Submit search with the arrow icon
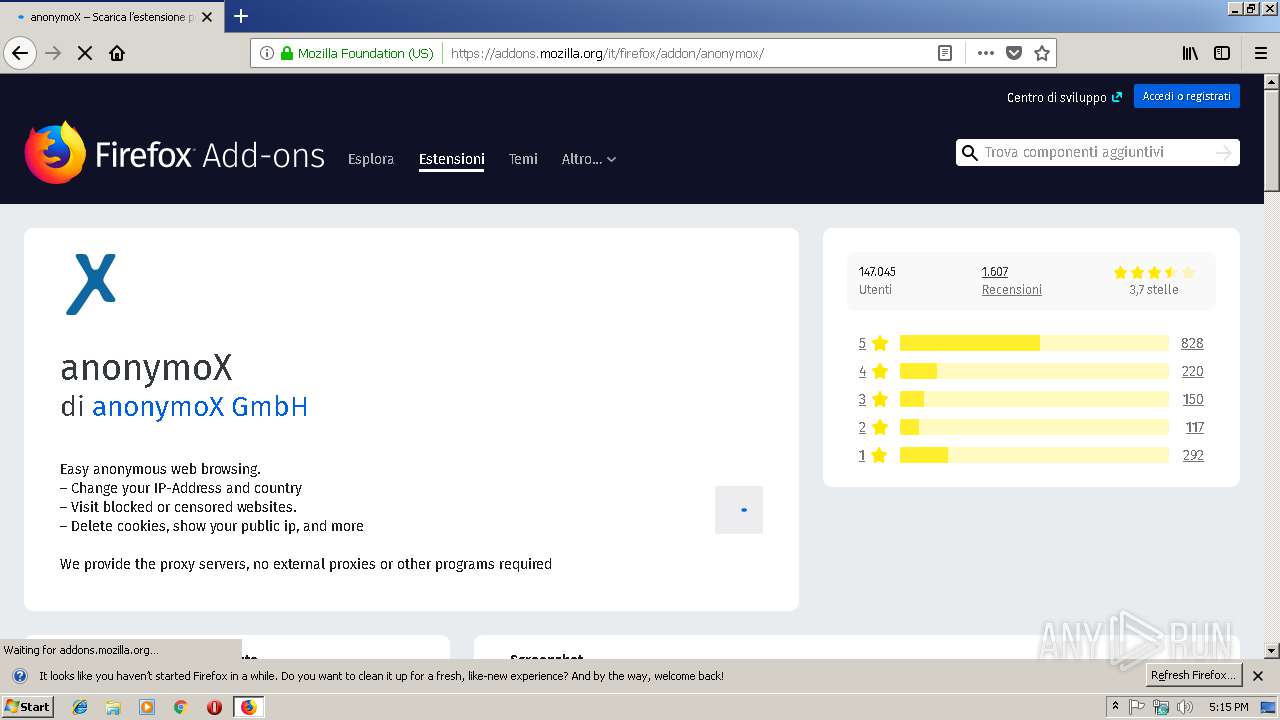The height and width of the screenshot is (720, 1280). (x=1223, y=152)
